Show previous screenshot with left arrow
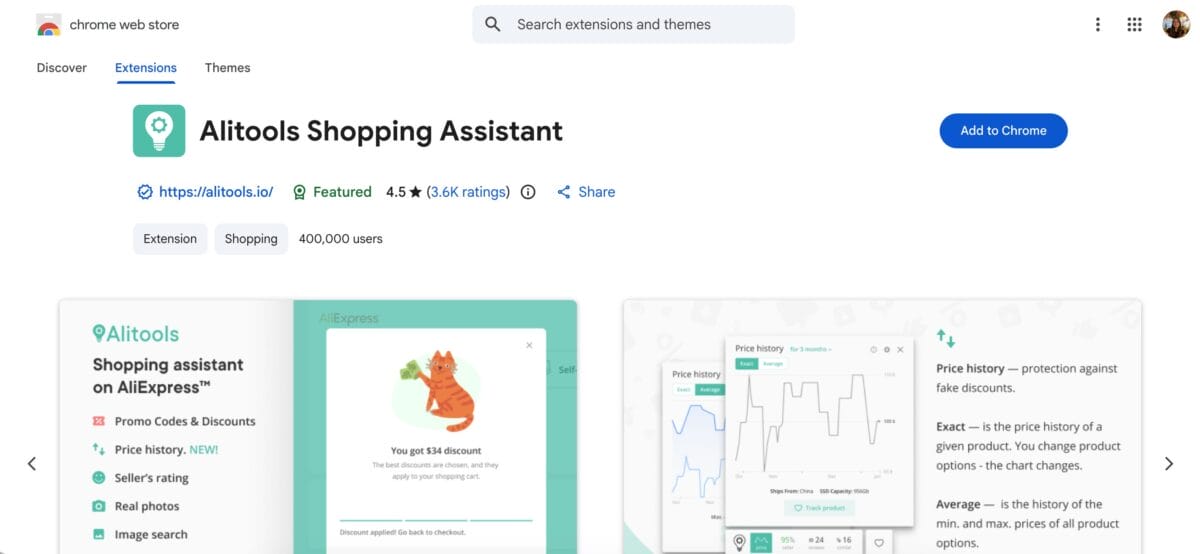This screenshot has height=554, width=1200. click(32, 464)
